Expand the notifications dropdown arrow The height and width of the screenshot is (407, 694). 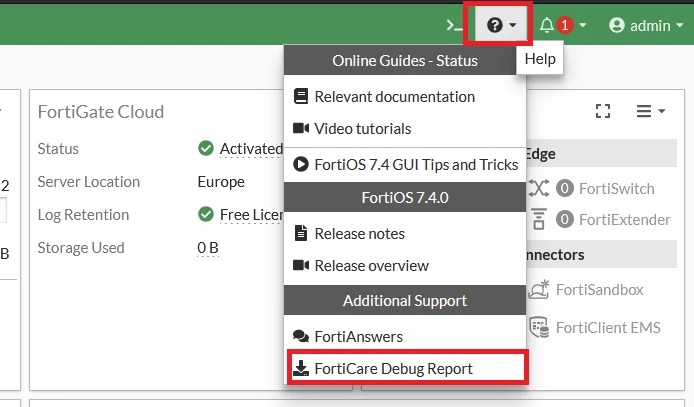[x=582, y=26]
